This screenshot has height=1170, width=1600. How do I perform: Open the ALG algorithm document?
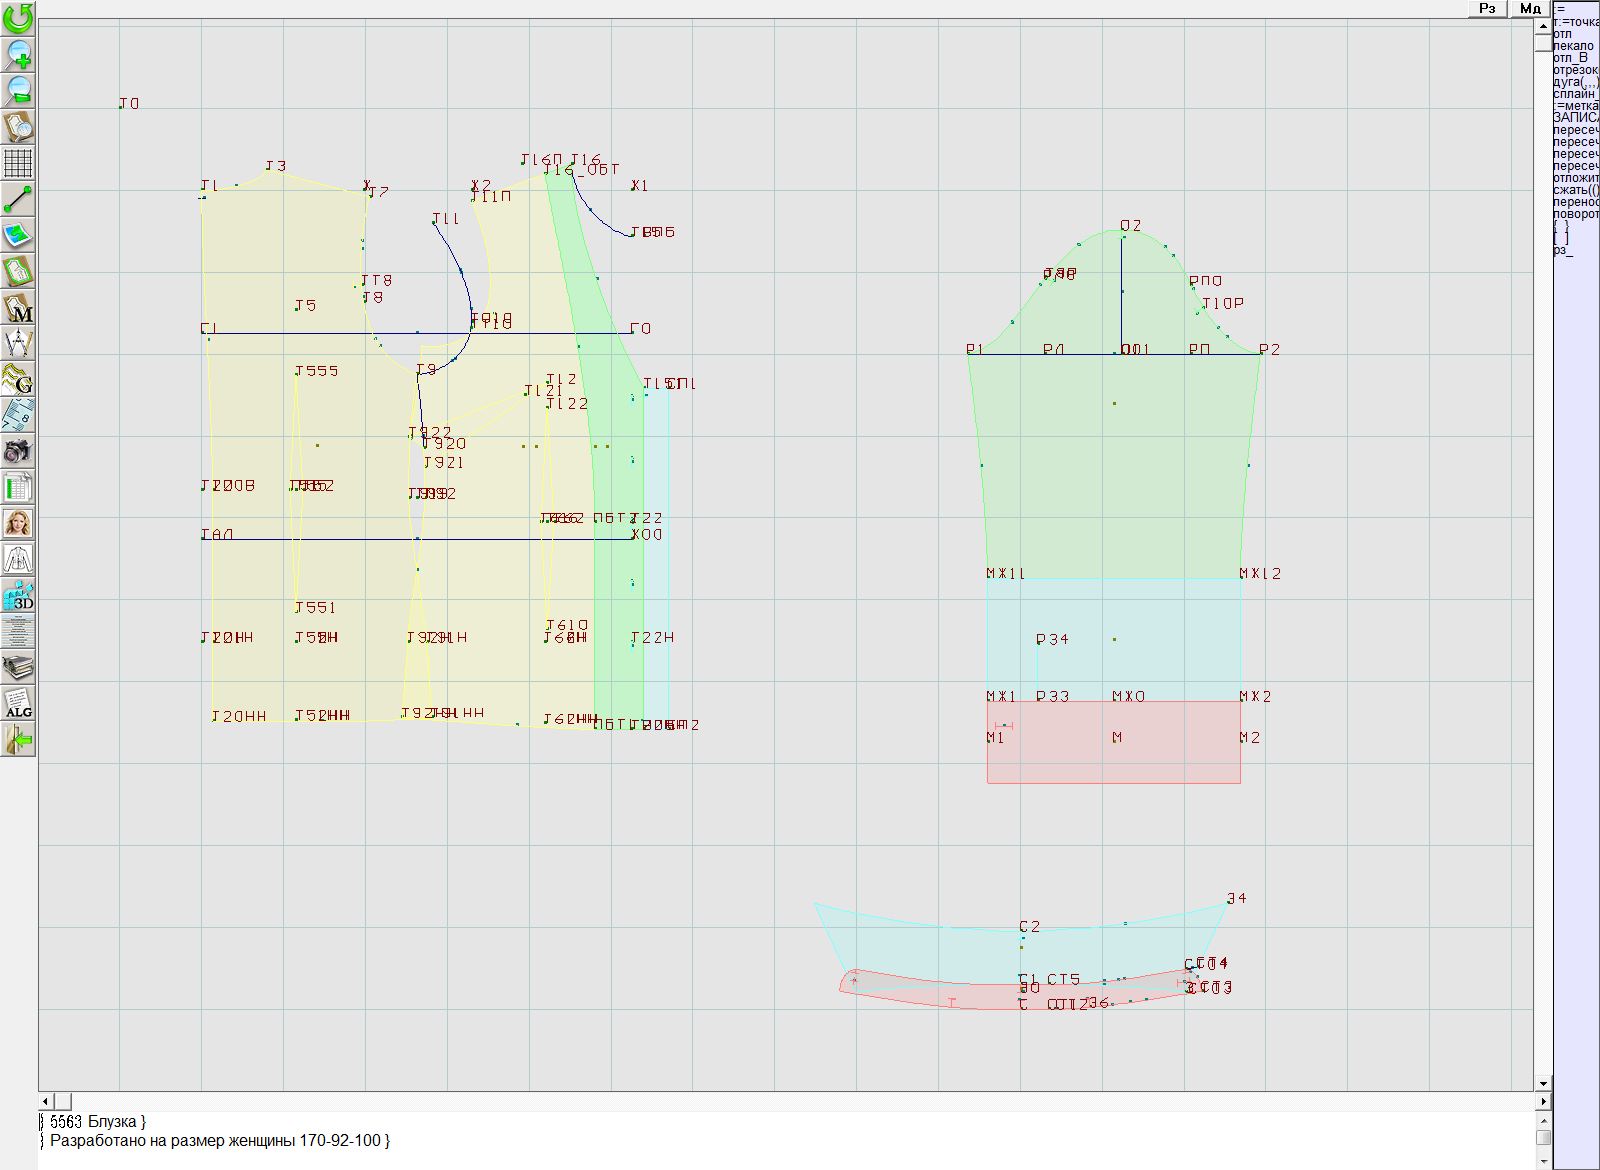tap(18, 703)
